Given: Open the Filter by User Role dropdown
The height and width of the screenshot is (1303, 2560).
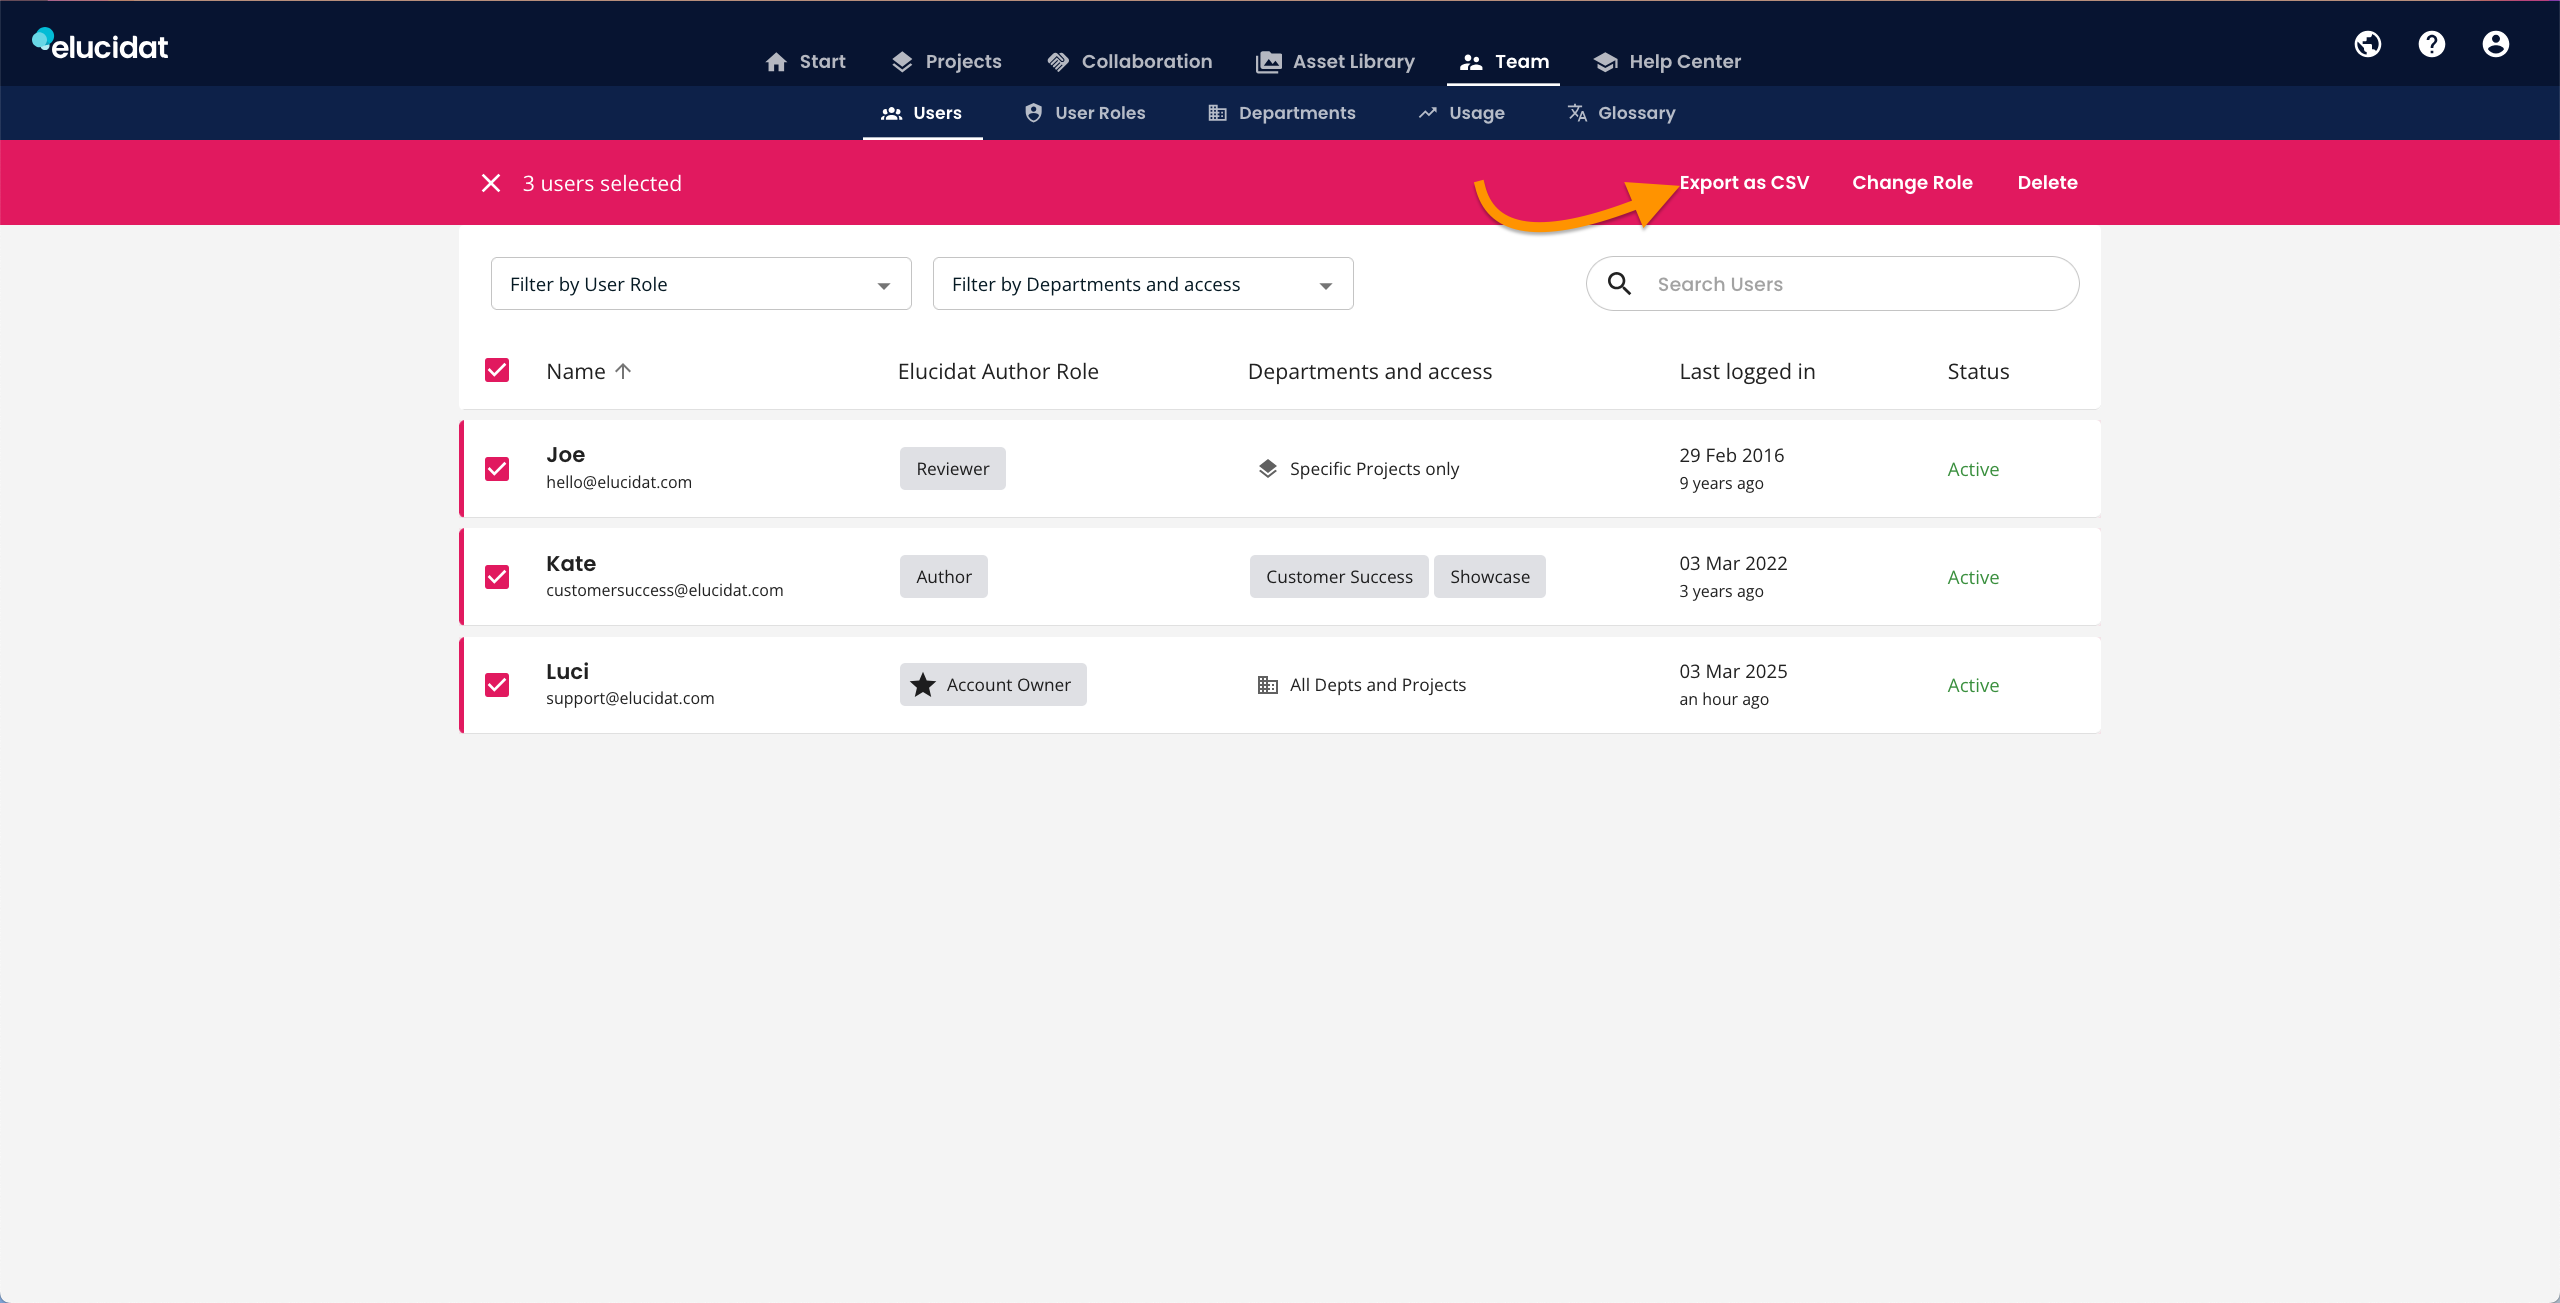Looking at the screenshot, I should (x=701, y=284).
